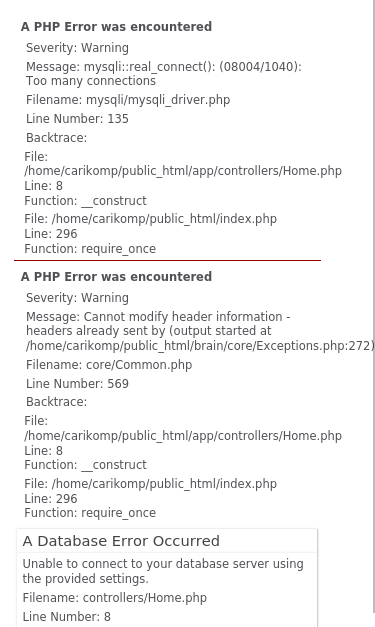Click the first "Backtrace:" label

pos(56,138)
